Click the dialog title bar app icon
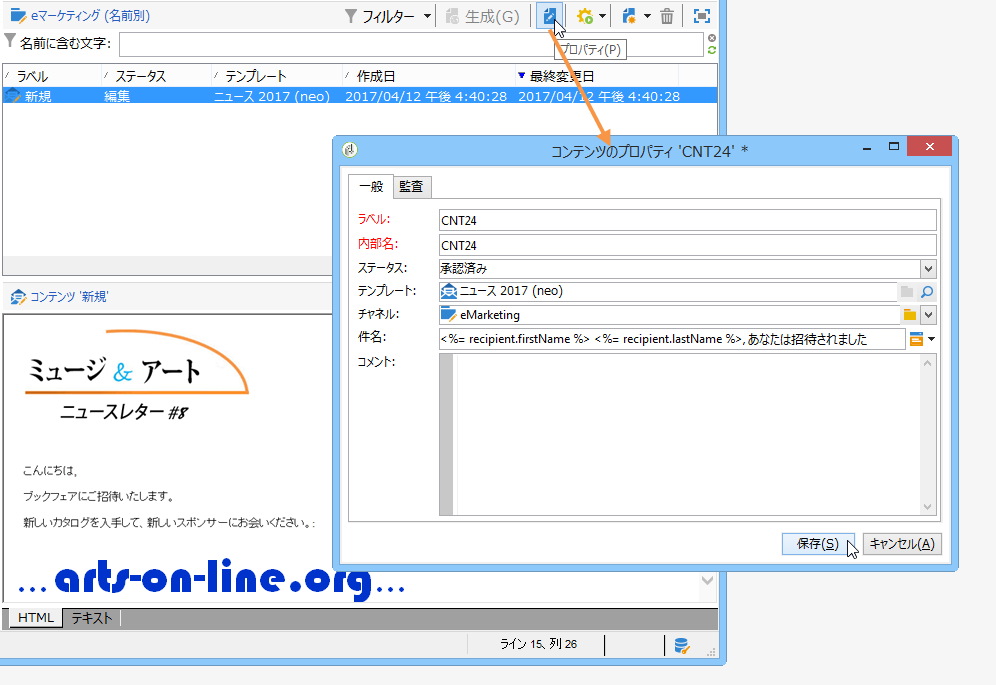The width and height of the screenshot is (996, 685). [x=350, y=150]
